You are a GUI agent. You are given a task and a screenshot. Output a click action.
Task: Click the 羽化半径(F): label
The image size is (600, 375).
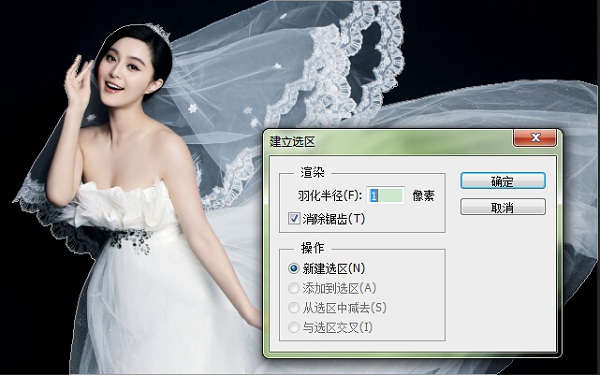pos(330,196)
